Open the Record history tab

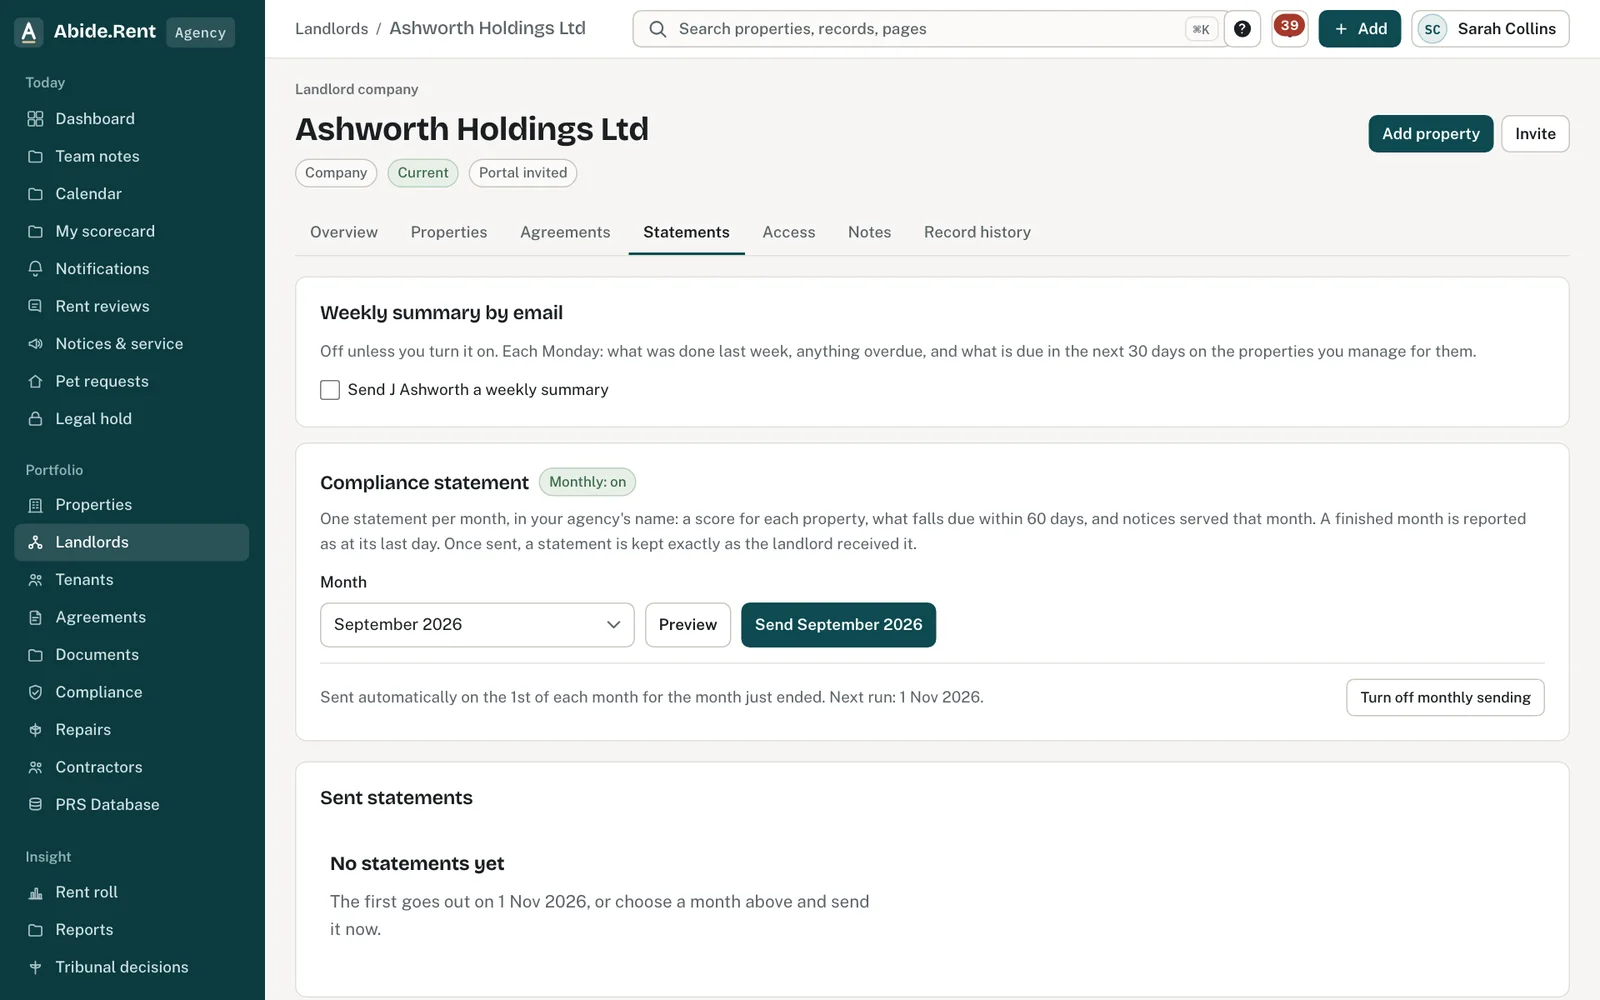coord(977,232)
